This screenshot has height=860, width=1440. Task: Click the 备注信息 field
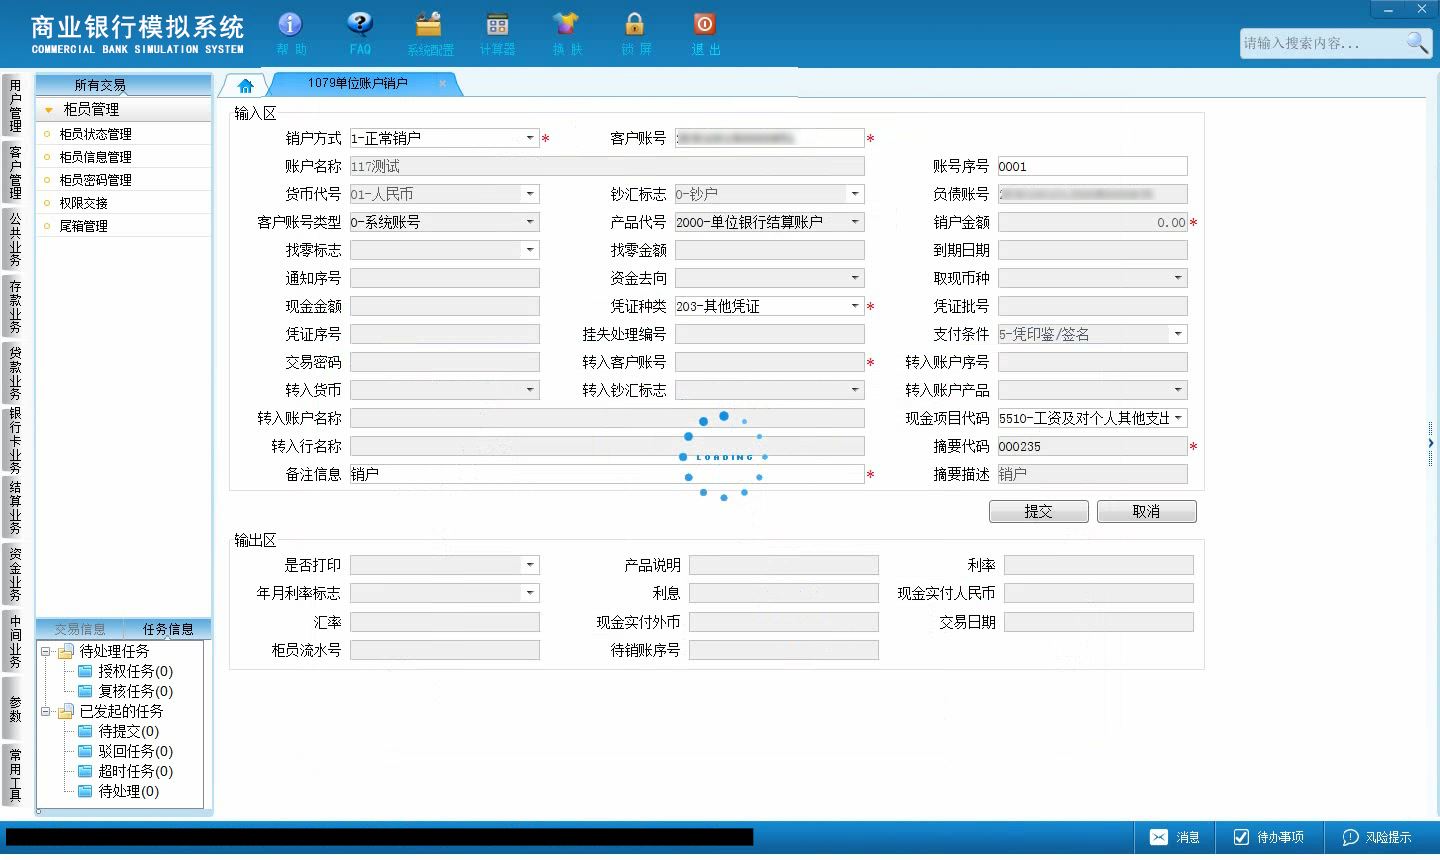607,474
